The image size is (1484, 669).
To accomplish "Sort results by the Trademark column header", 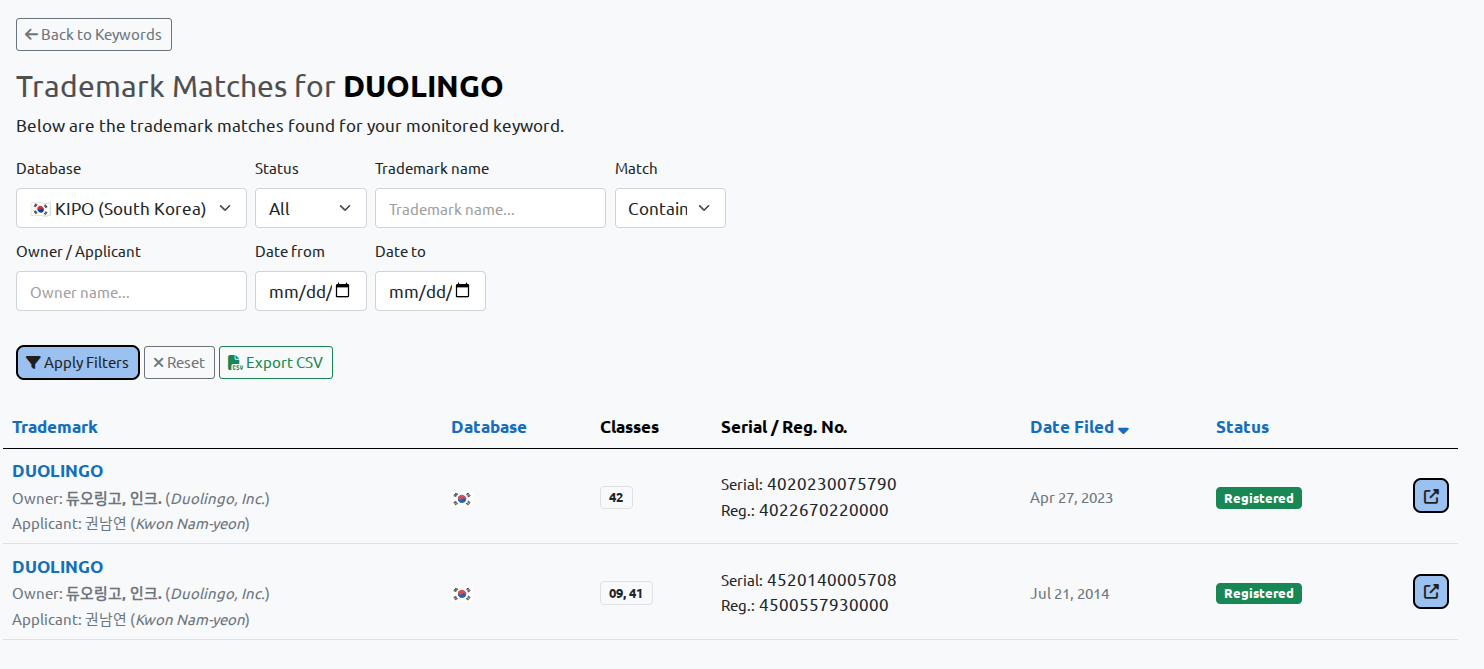I will 55,427.
